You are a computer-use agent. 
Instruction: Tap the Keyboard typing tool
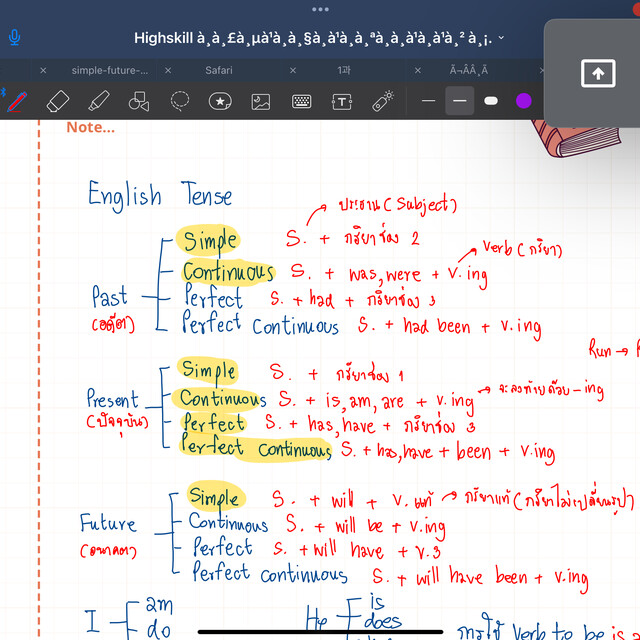pyautogui.click(x=301, y=101)
